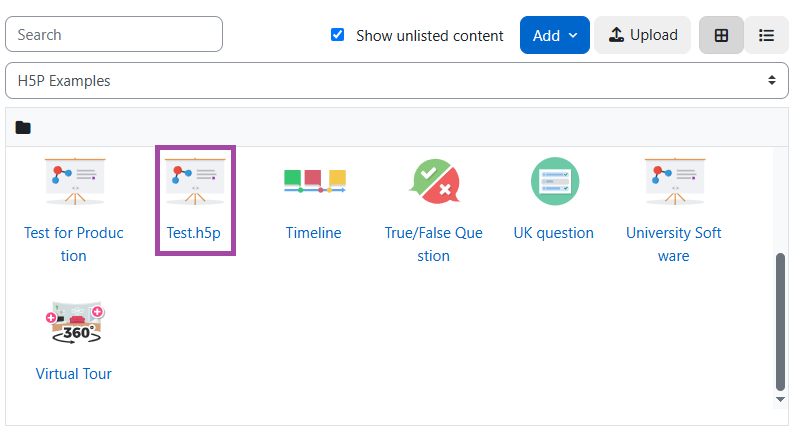
Task: Open the Timeline link
Action: tap(313, 233)
